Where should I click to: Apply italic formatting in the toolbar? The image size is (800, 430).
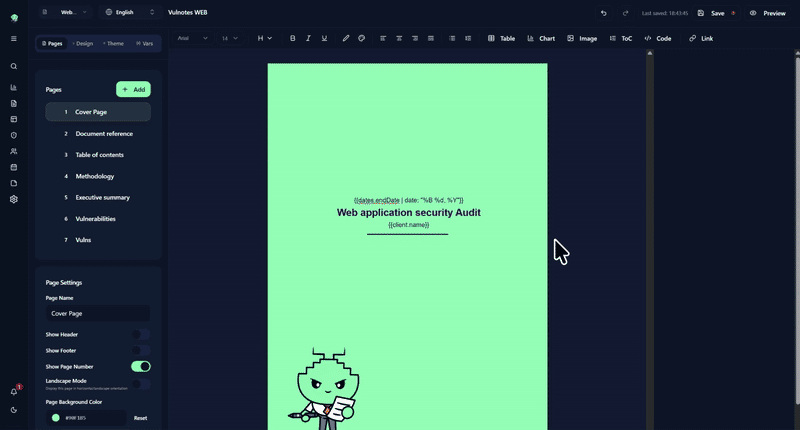tap(308, 38)
